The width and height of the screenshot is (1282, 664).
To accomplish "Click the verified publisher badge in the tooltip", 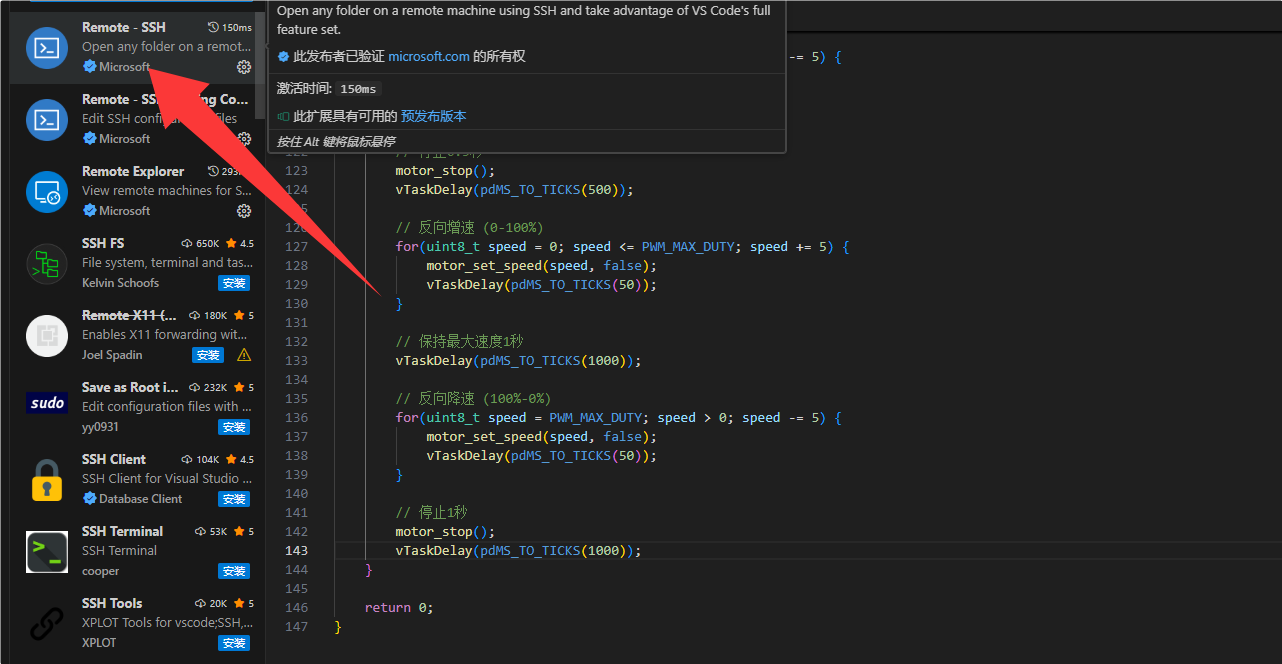I will click(x=283, y=57).
